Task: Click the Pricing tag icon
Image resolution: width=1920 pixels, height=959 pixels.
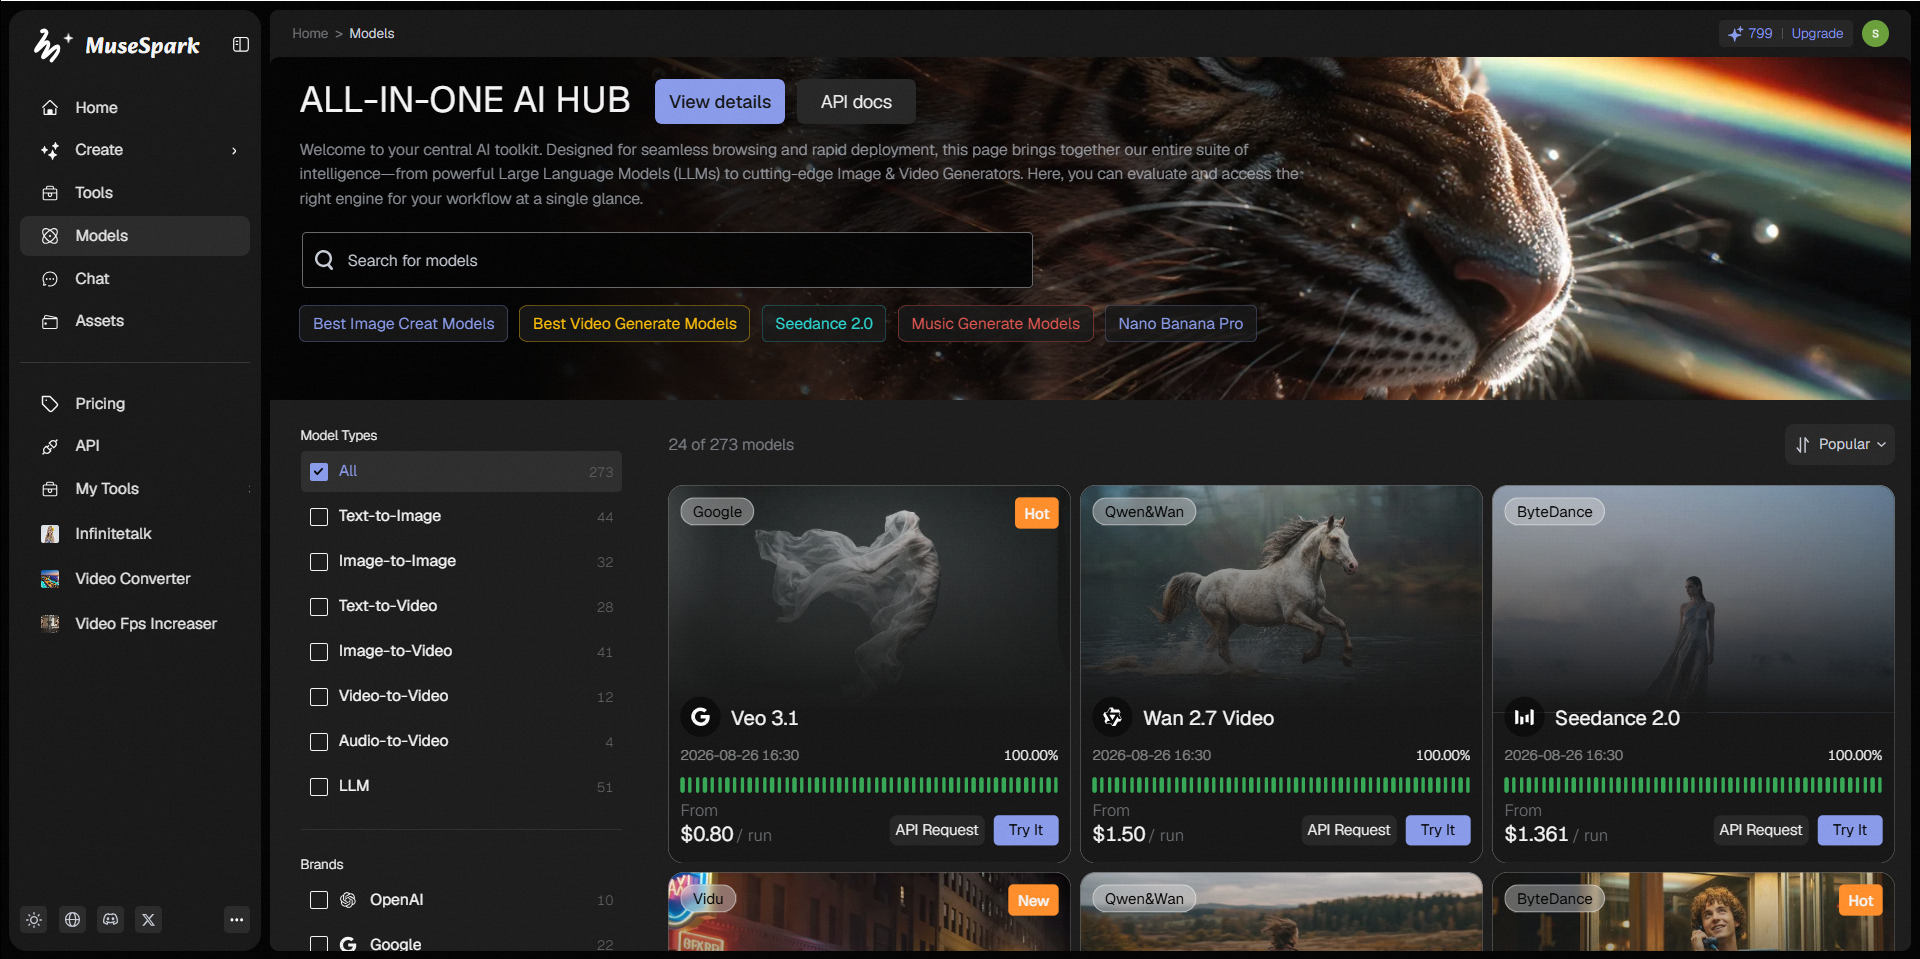Action: (50, 404)
